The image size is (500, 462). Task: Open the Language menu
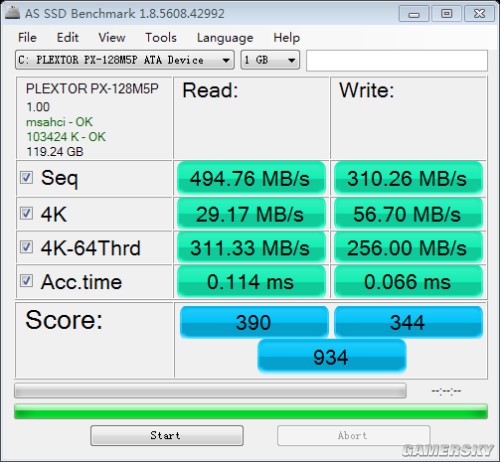pyautogui.click(x=225, y=38)
